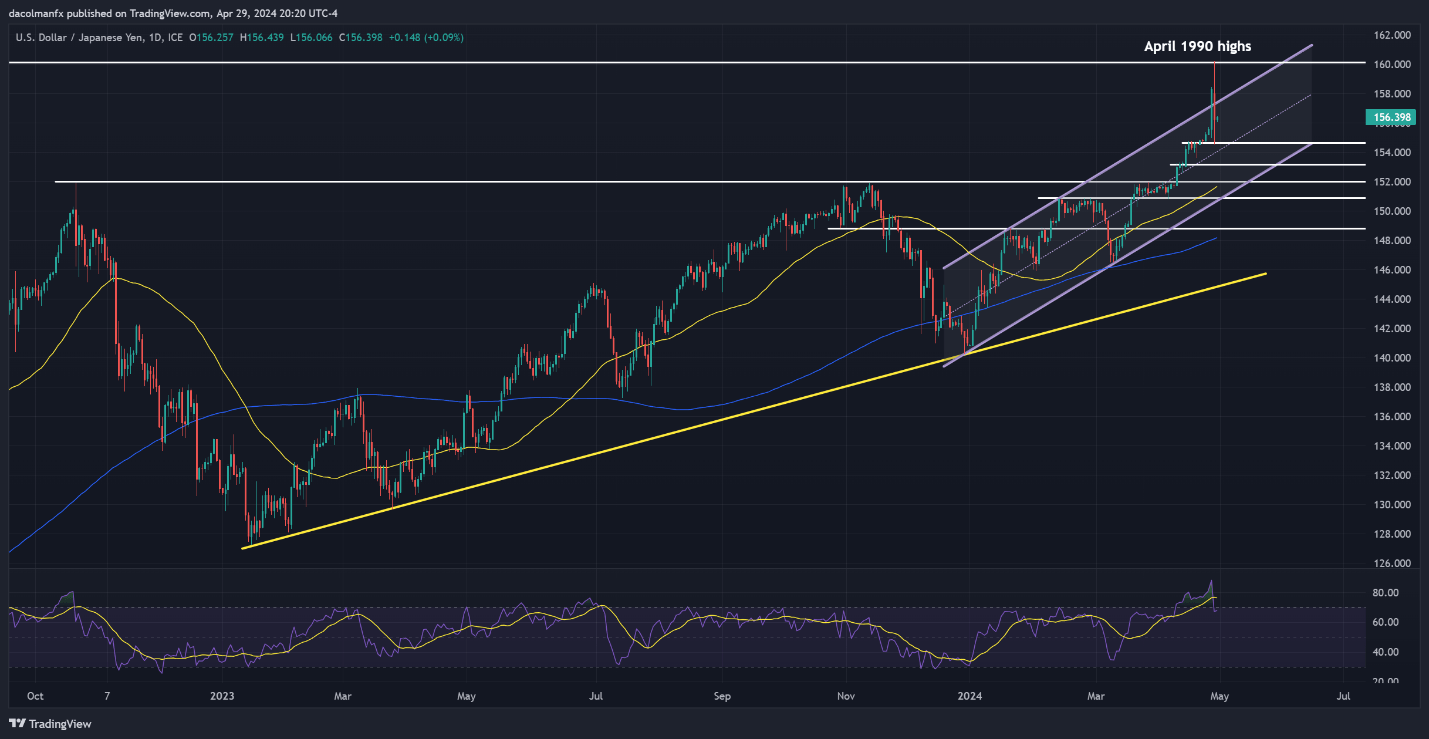Click the 136.000 price axis label
The image size is (1429, 739).
[1393, 417]
